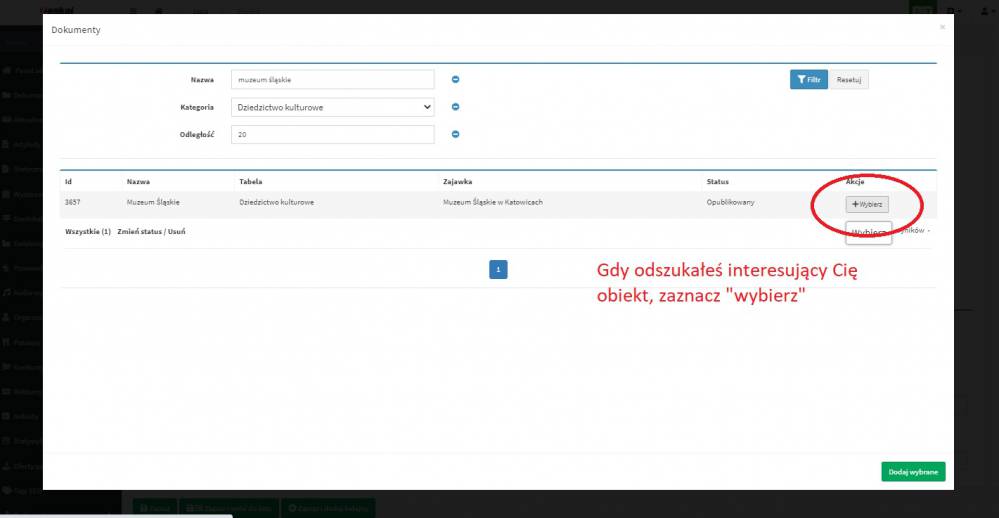Remove the Nazwa filter with its minus icon
This screenshot has width=999, height=518.
tap(455, 80)
